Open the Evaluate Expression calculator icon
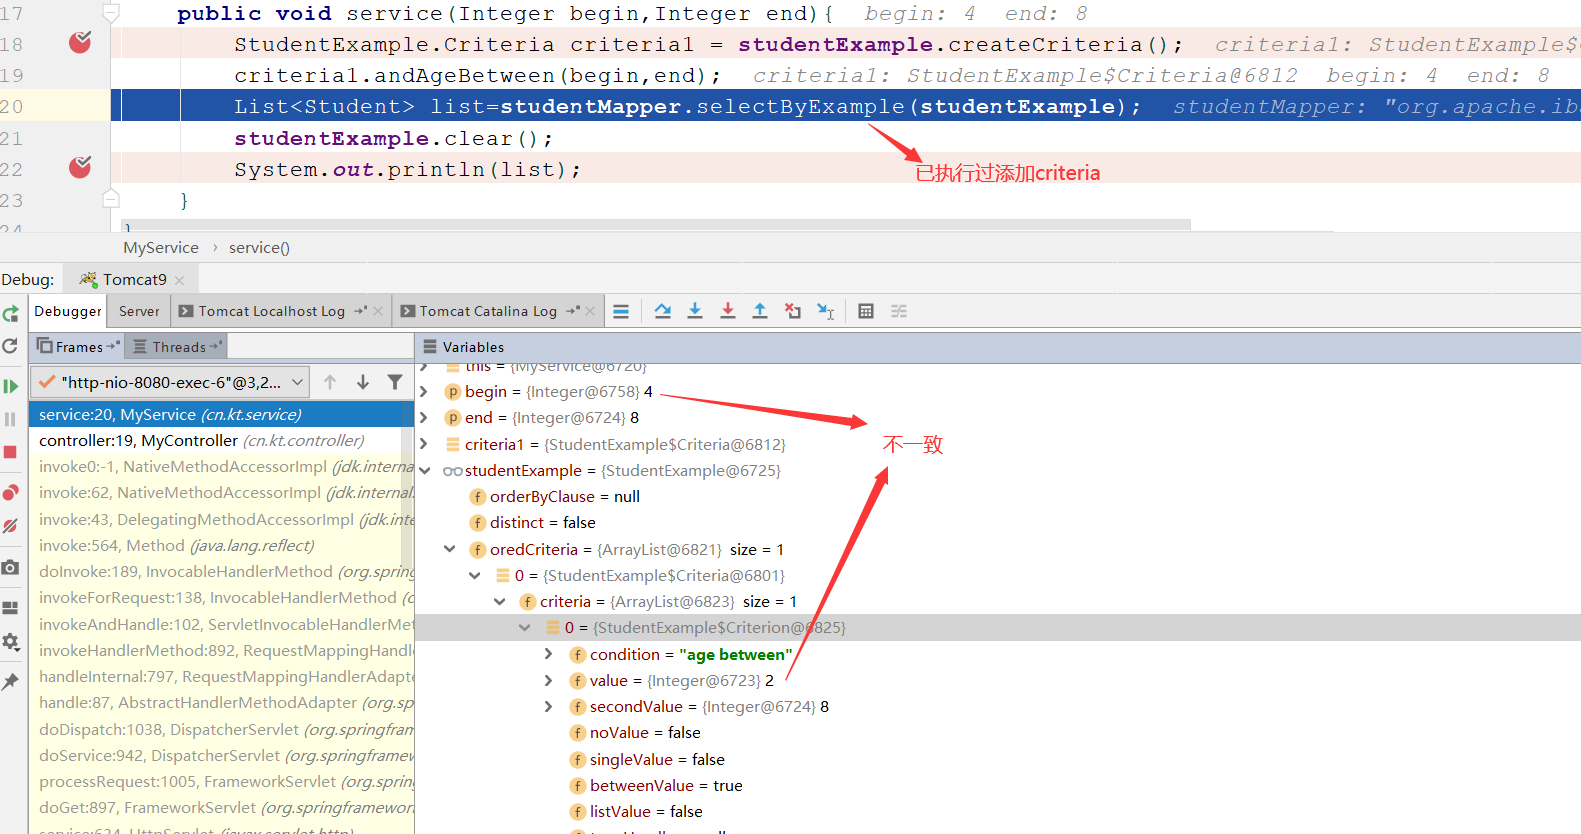1581x834 pixels. [866, 311]
